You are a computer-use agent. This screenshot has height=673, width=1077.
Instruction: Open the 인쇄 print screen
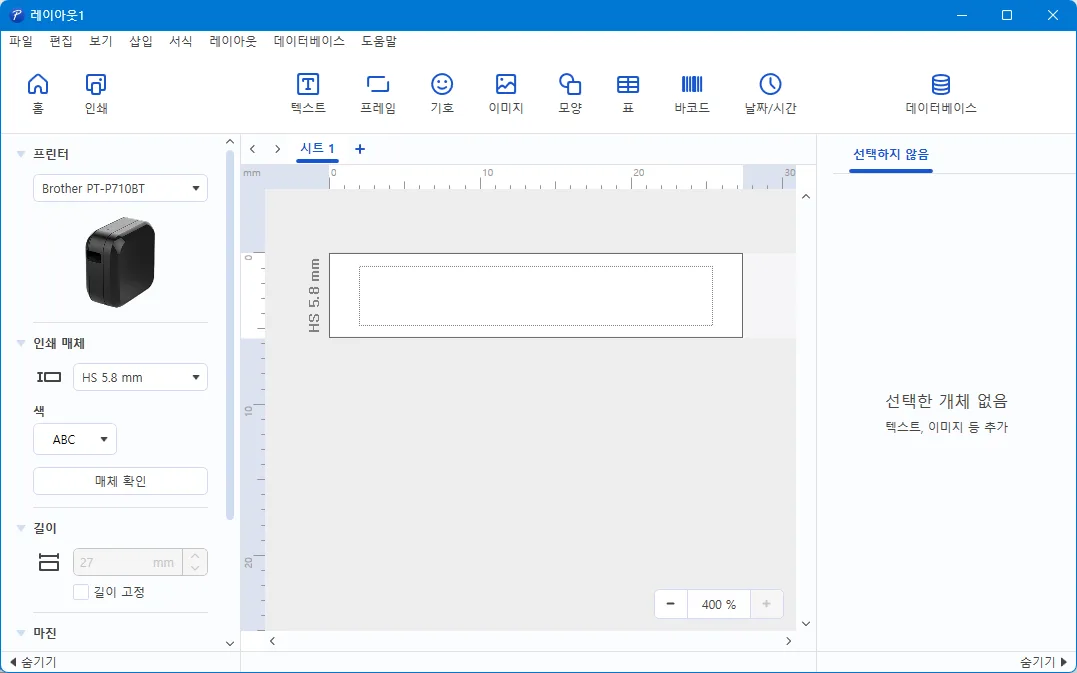95,93
